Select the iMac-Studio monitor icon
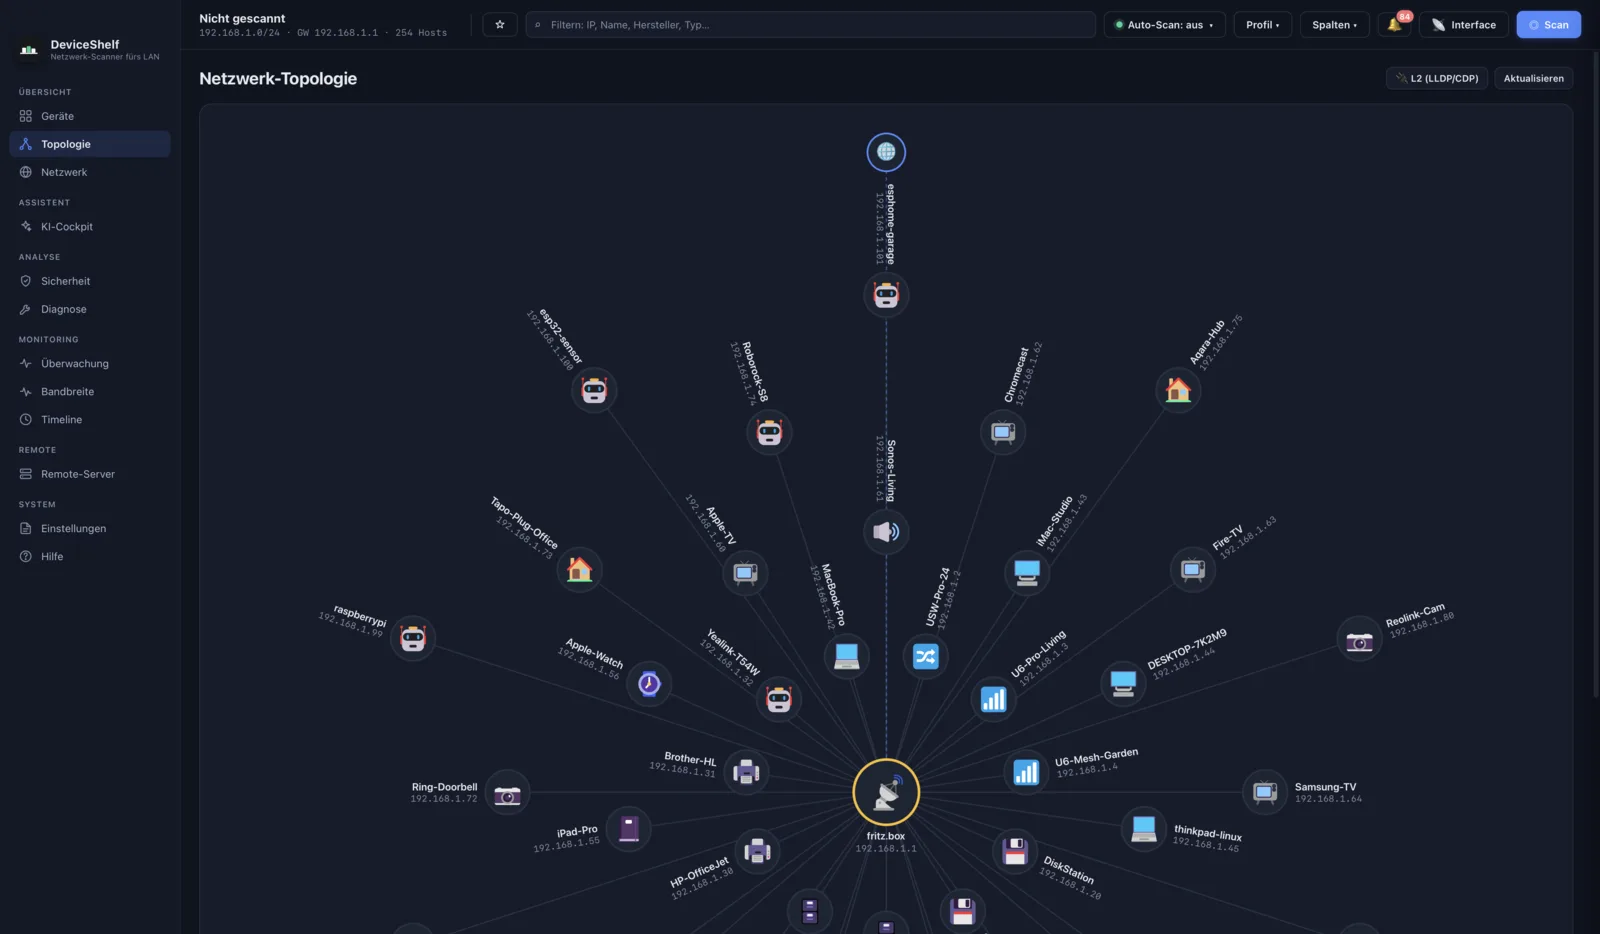This screenshot has height=934, width=1600. [1027, 572]
